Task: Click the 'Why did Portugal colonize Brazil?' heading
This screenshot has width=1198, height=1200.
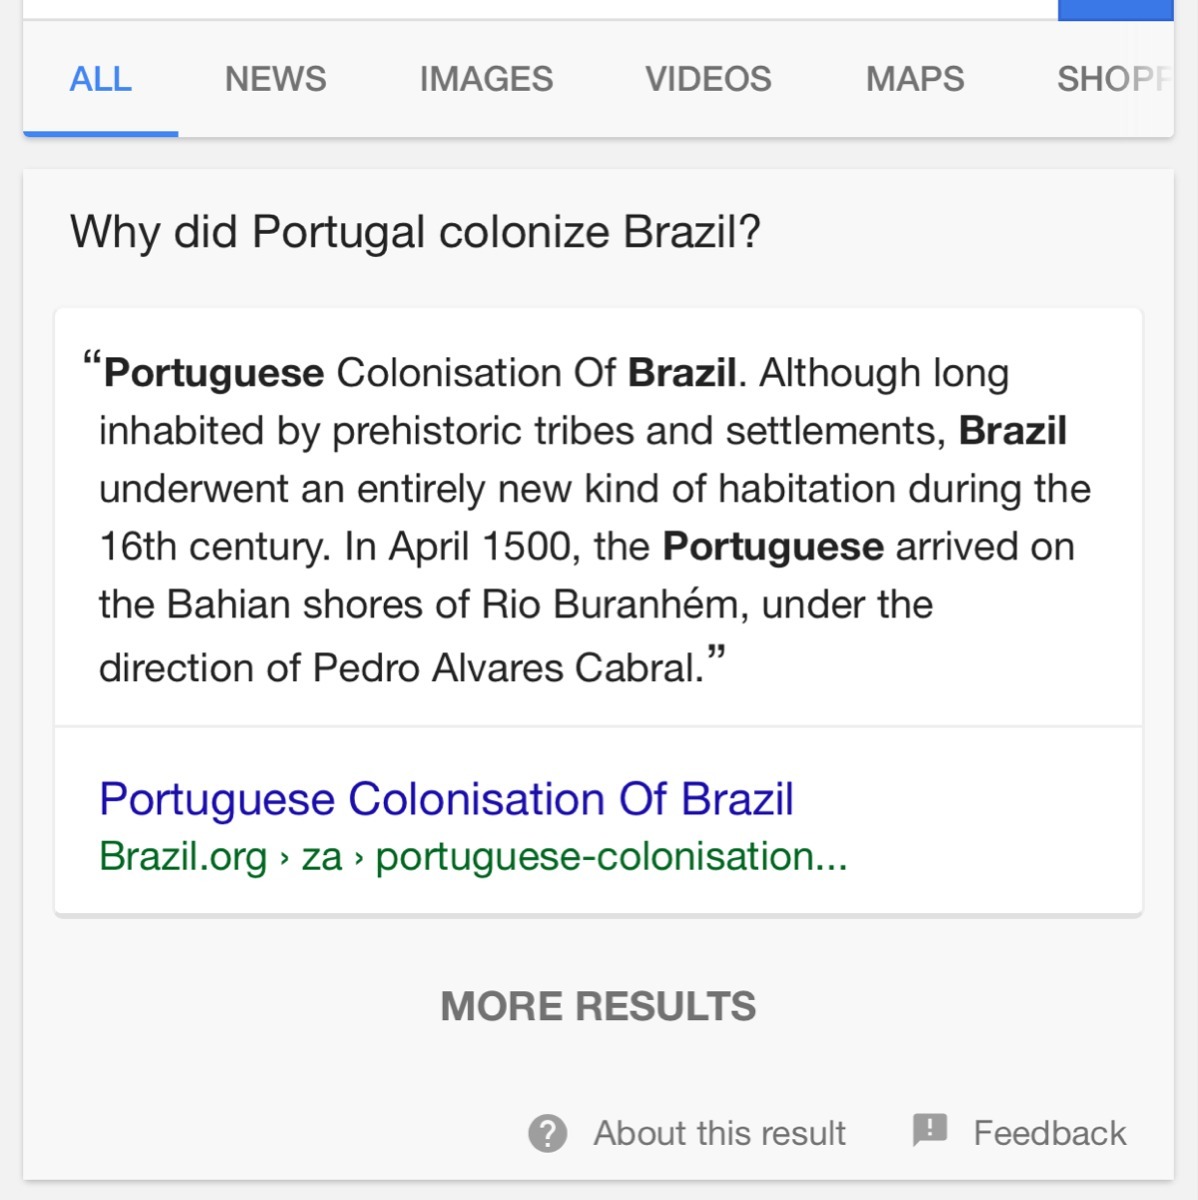Action: coord(415,232)
